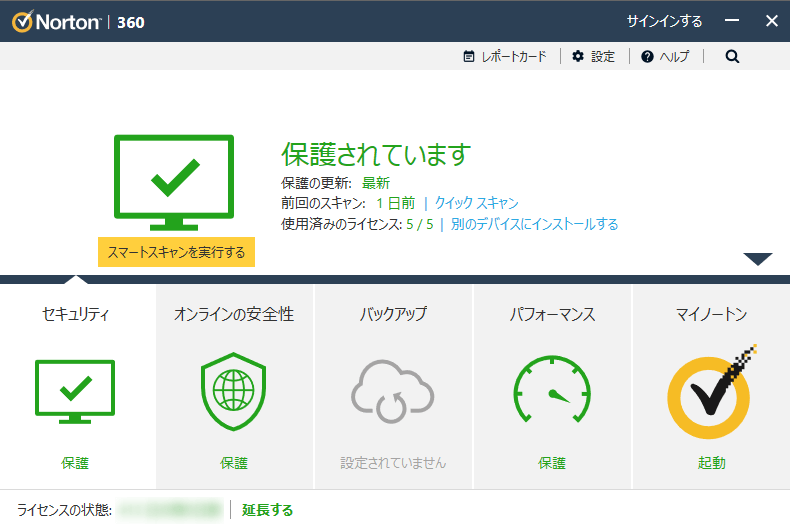Select the セキュリティ tab heading

point(75,314)
